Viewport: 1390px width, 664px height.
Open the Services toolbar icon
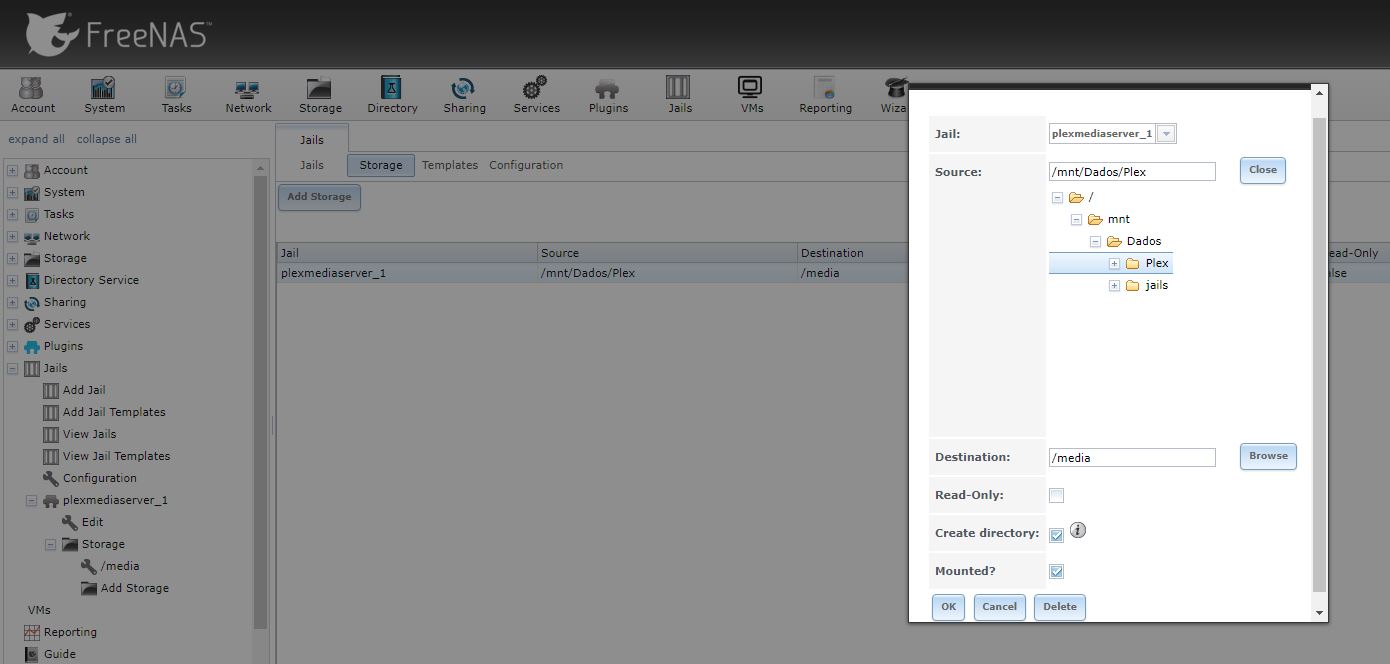[x=536, y=95]
